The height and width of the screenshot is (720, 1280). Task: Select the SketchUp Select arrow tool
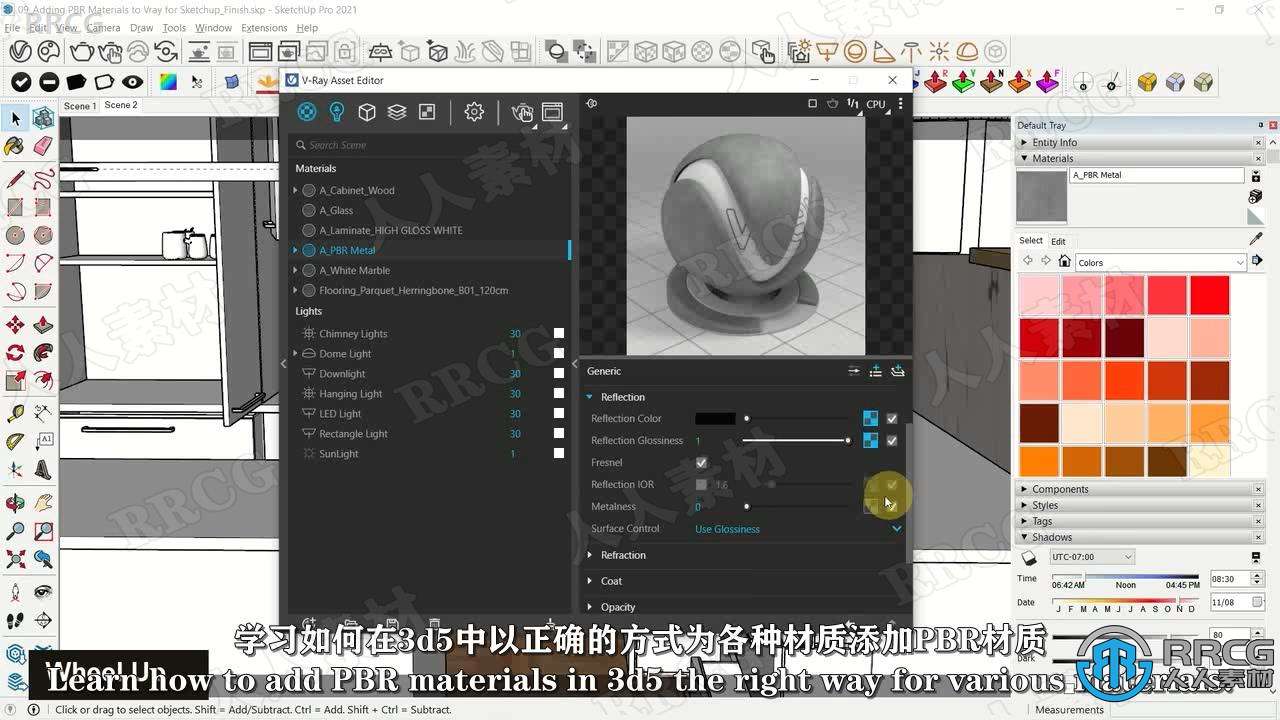tap(15, 119)
